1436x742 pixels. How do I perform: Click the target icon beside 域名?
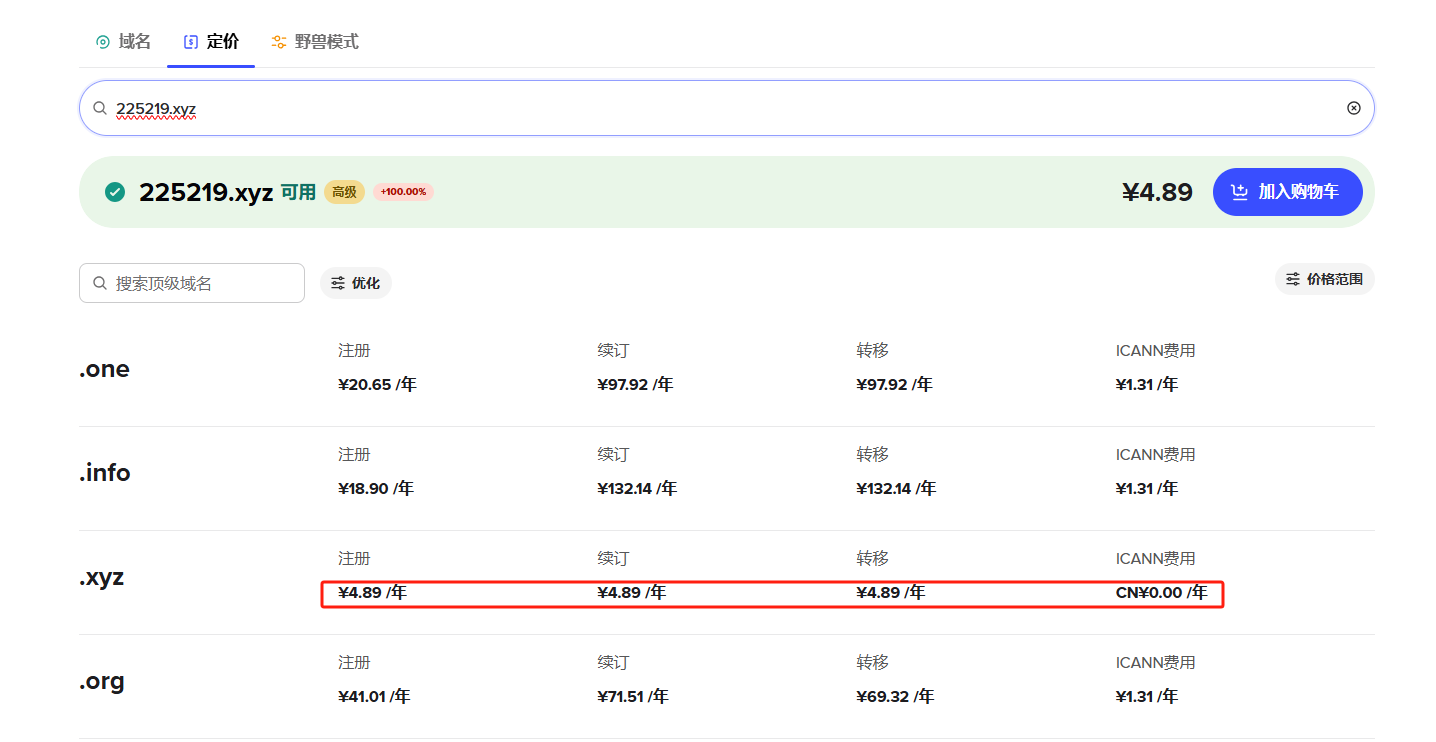click(101, 41)
